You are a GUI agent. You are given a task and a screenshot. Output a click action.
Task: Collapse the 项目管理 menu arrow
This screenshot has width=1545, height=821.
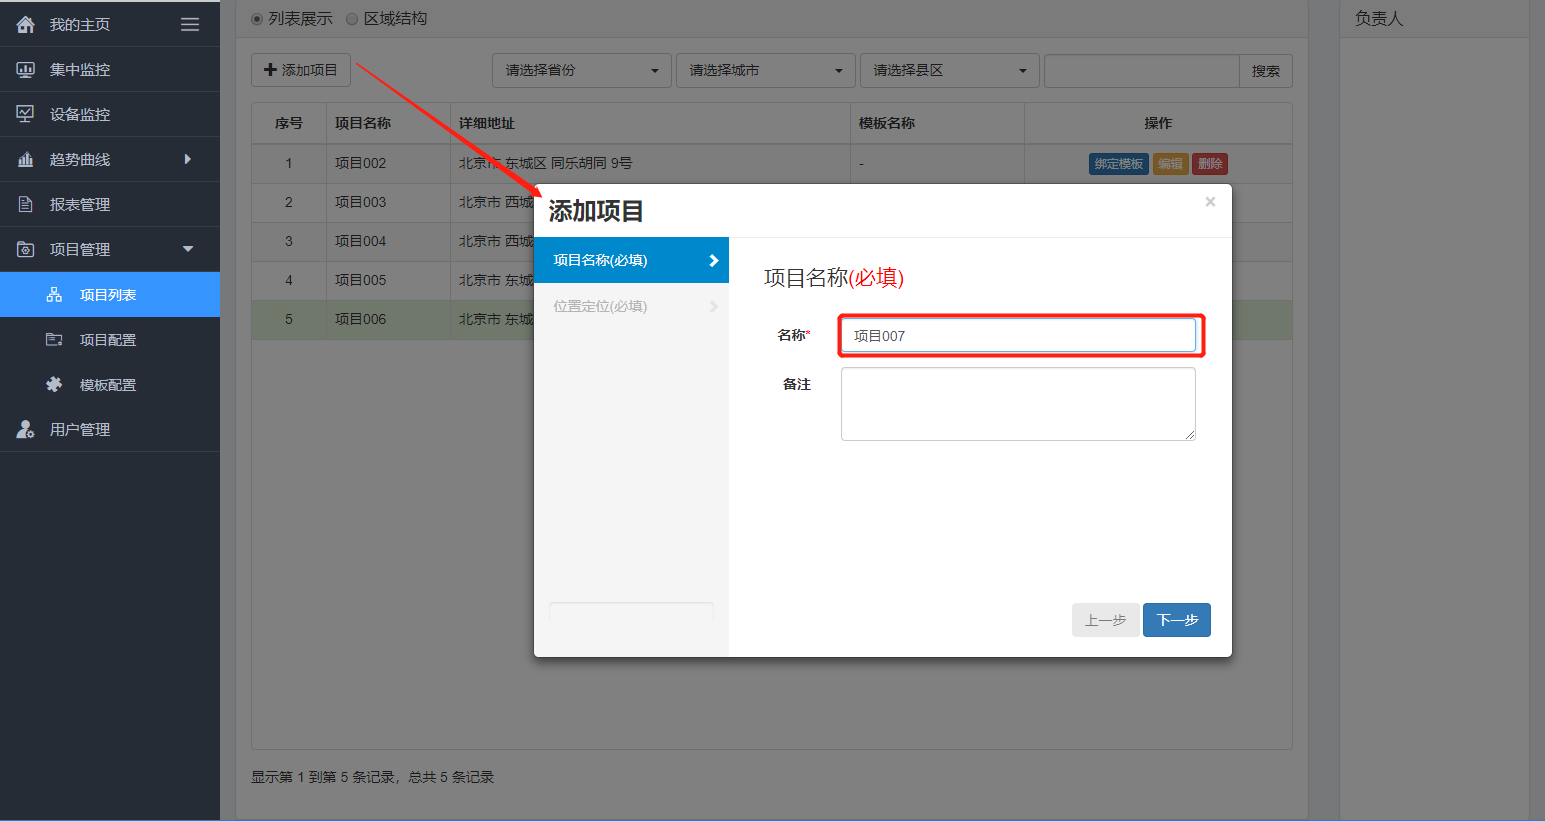pyautogui.click(x=188, y=249)
